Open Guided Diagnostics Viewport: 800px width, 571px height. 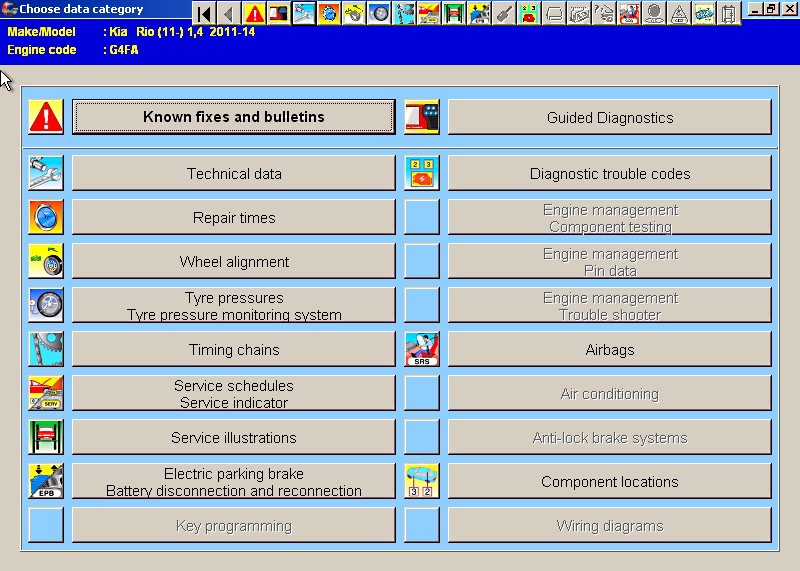coord(610,117)
